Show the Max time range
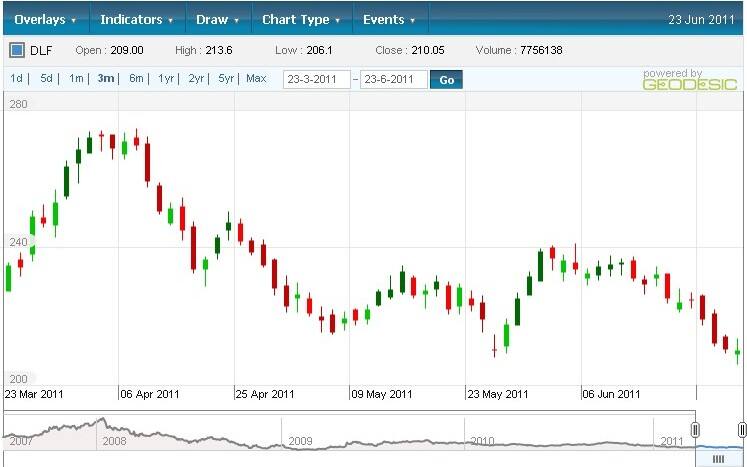This screenshot has width=747, height=467. (x=256, y=79)
